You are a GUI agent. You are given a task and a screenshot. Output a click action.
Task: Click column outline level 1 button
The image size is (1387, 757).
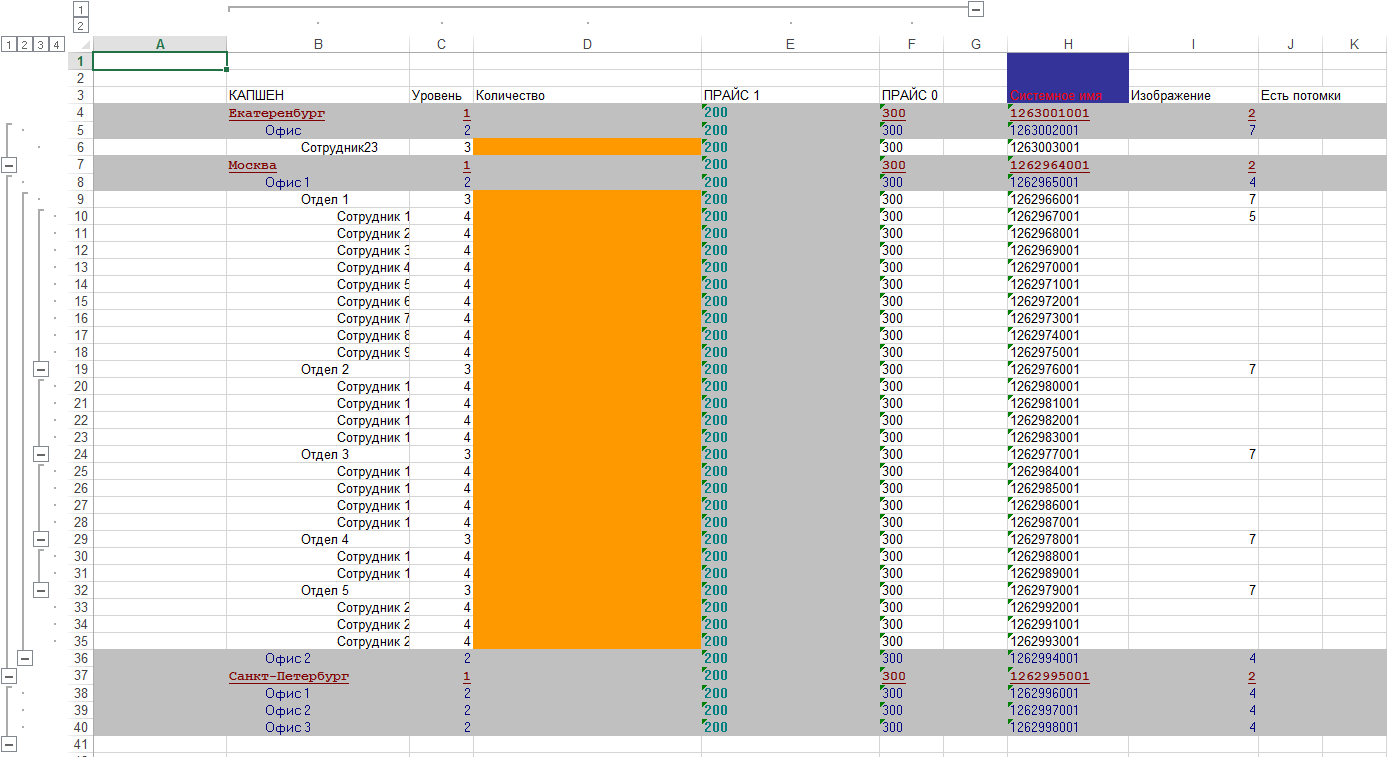point(81,9)
